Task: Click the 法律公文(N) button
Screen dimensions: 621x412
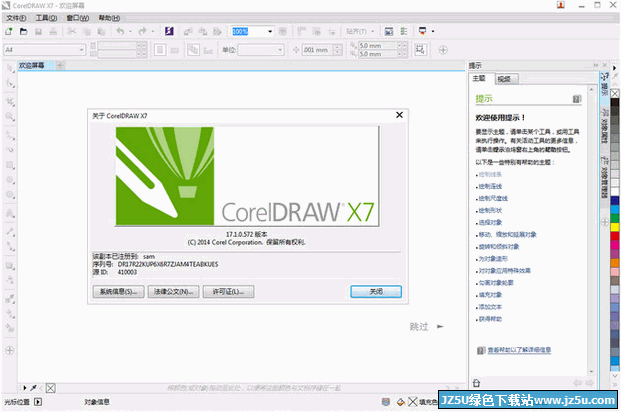Action: (x=173, y=292)
